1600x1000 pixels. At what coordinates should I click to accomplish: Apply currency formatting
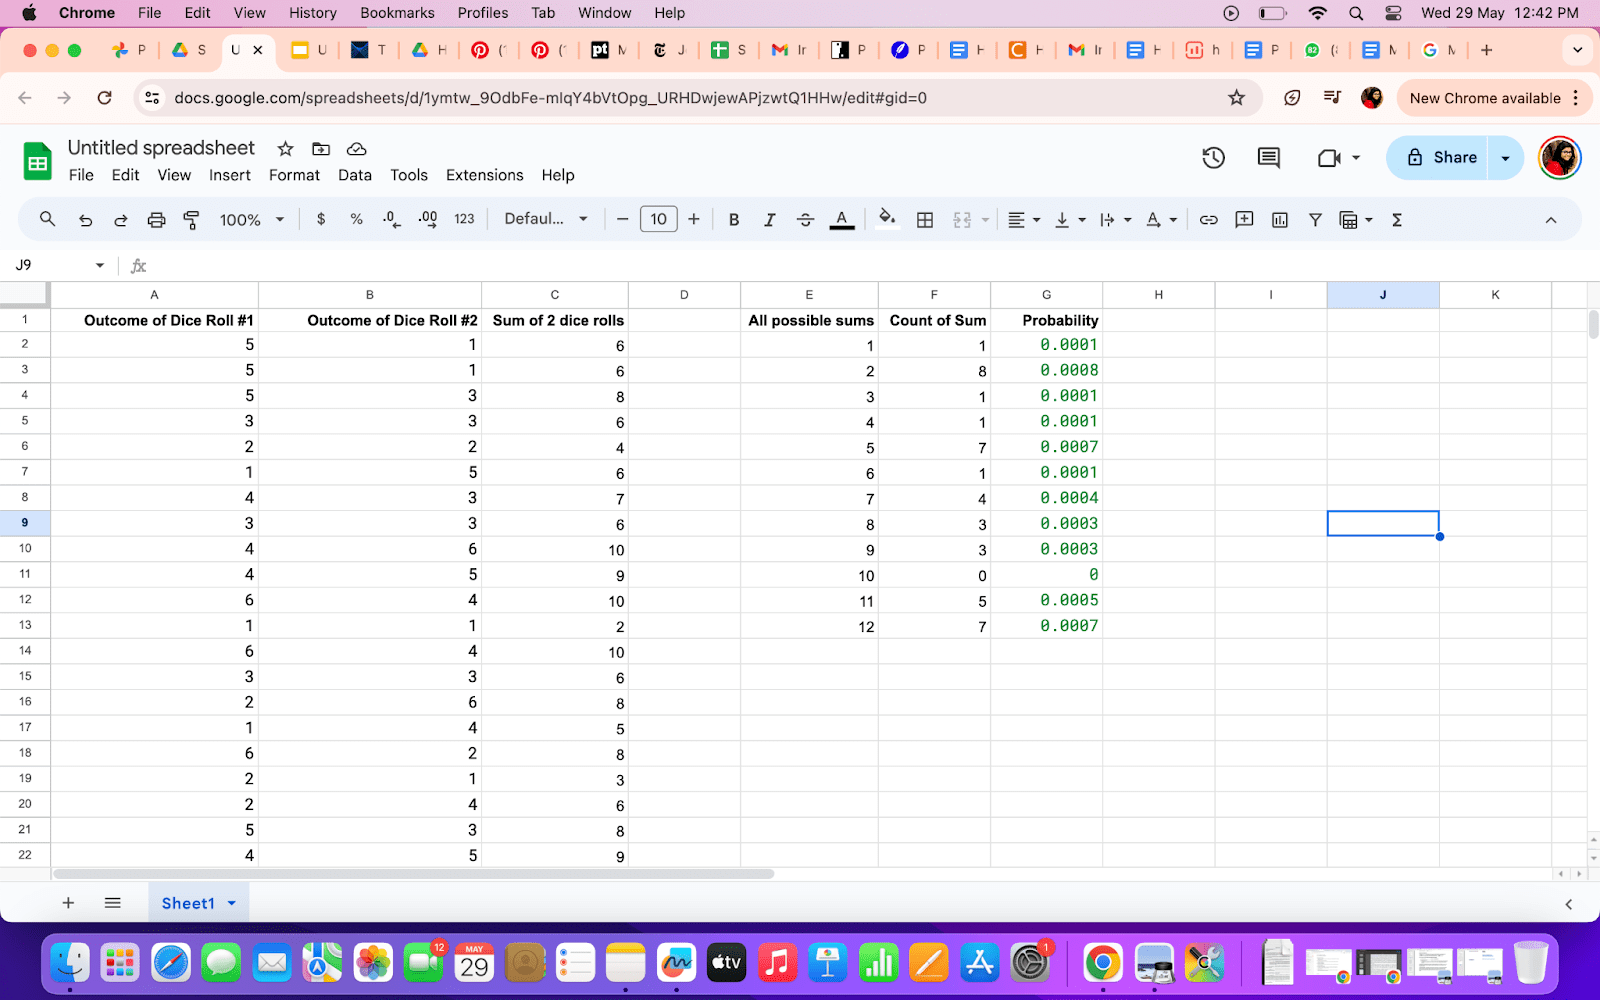tap(321, 219)
